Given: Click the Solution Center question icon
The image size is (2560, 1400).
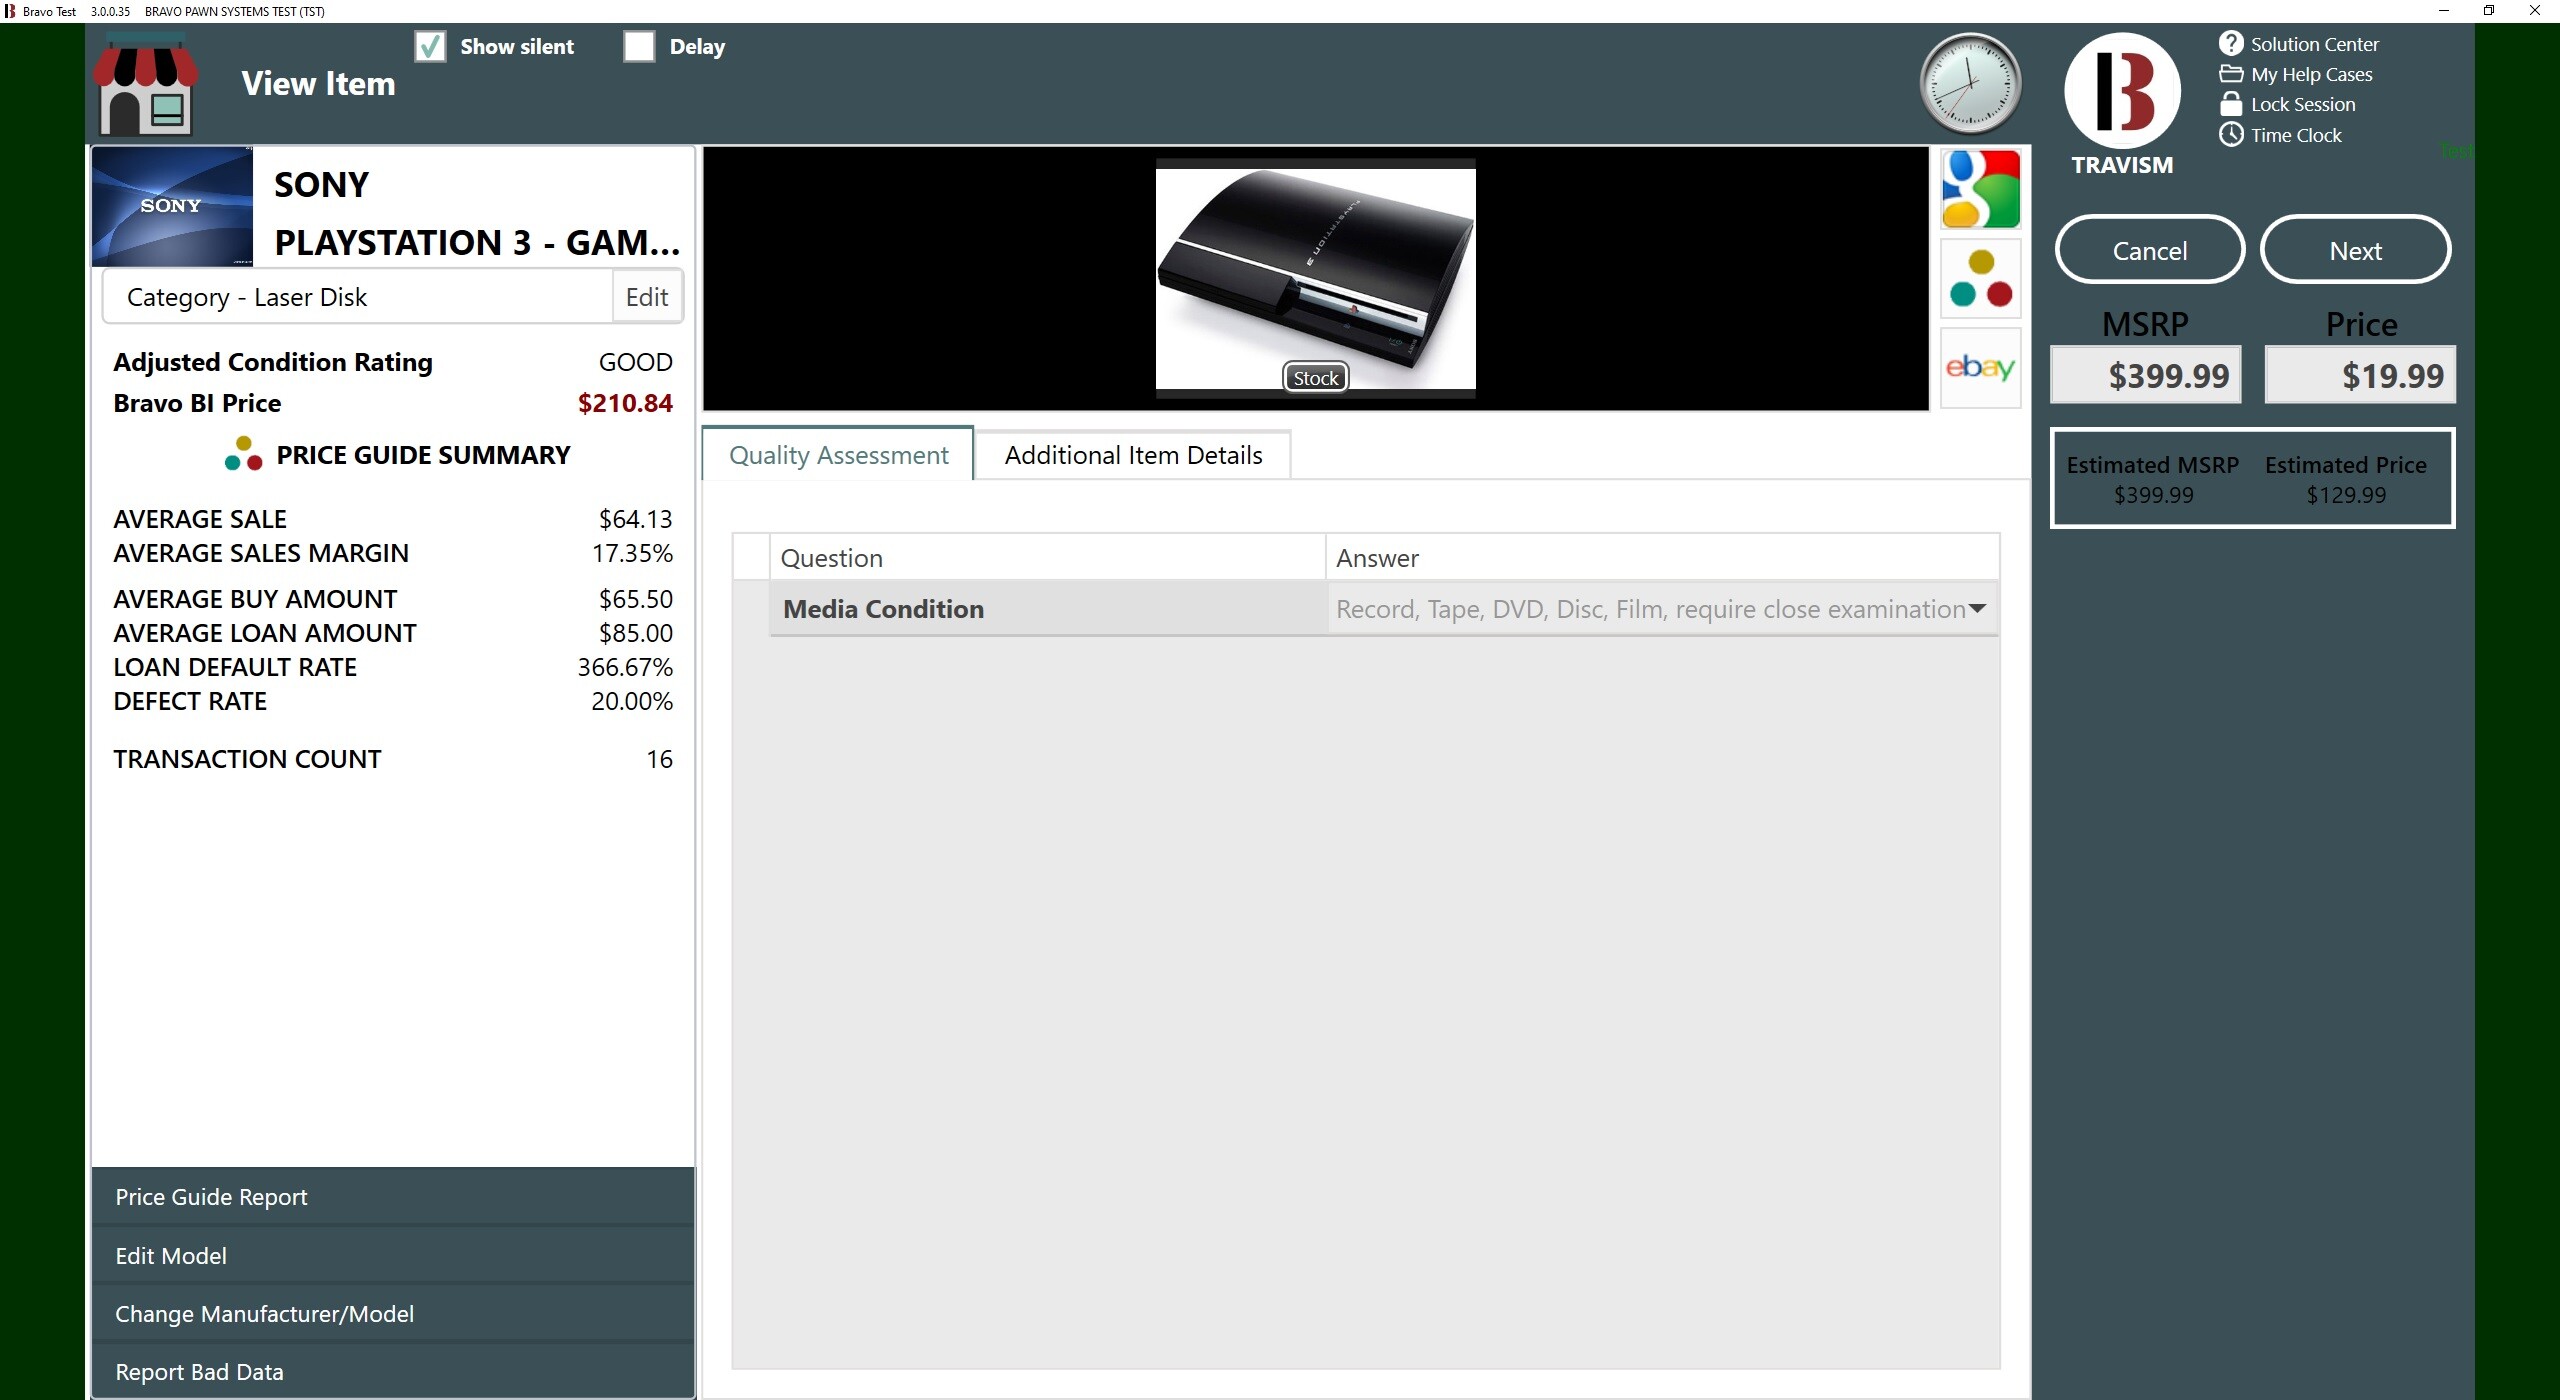Looking at the screenshot, I should tap(2231, 43).
